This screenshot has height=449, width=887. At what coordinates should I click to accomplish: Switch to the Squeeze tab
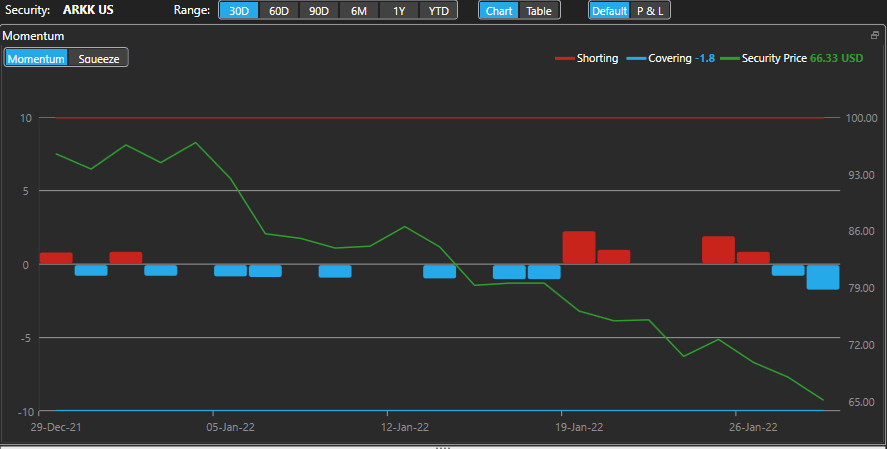[98, 59]
